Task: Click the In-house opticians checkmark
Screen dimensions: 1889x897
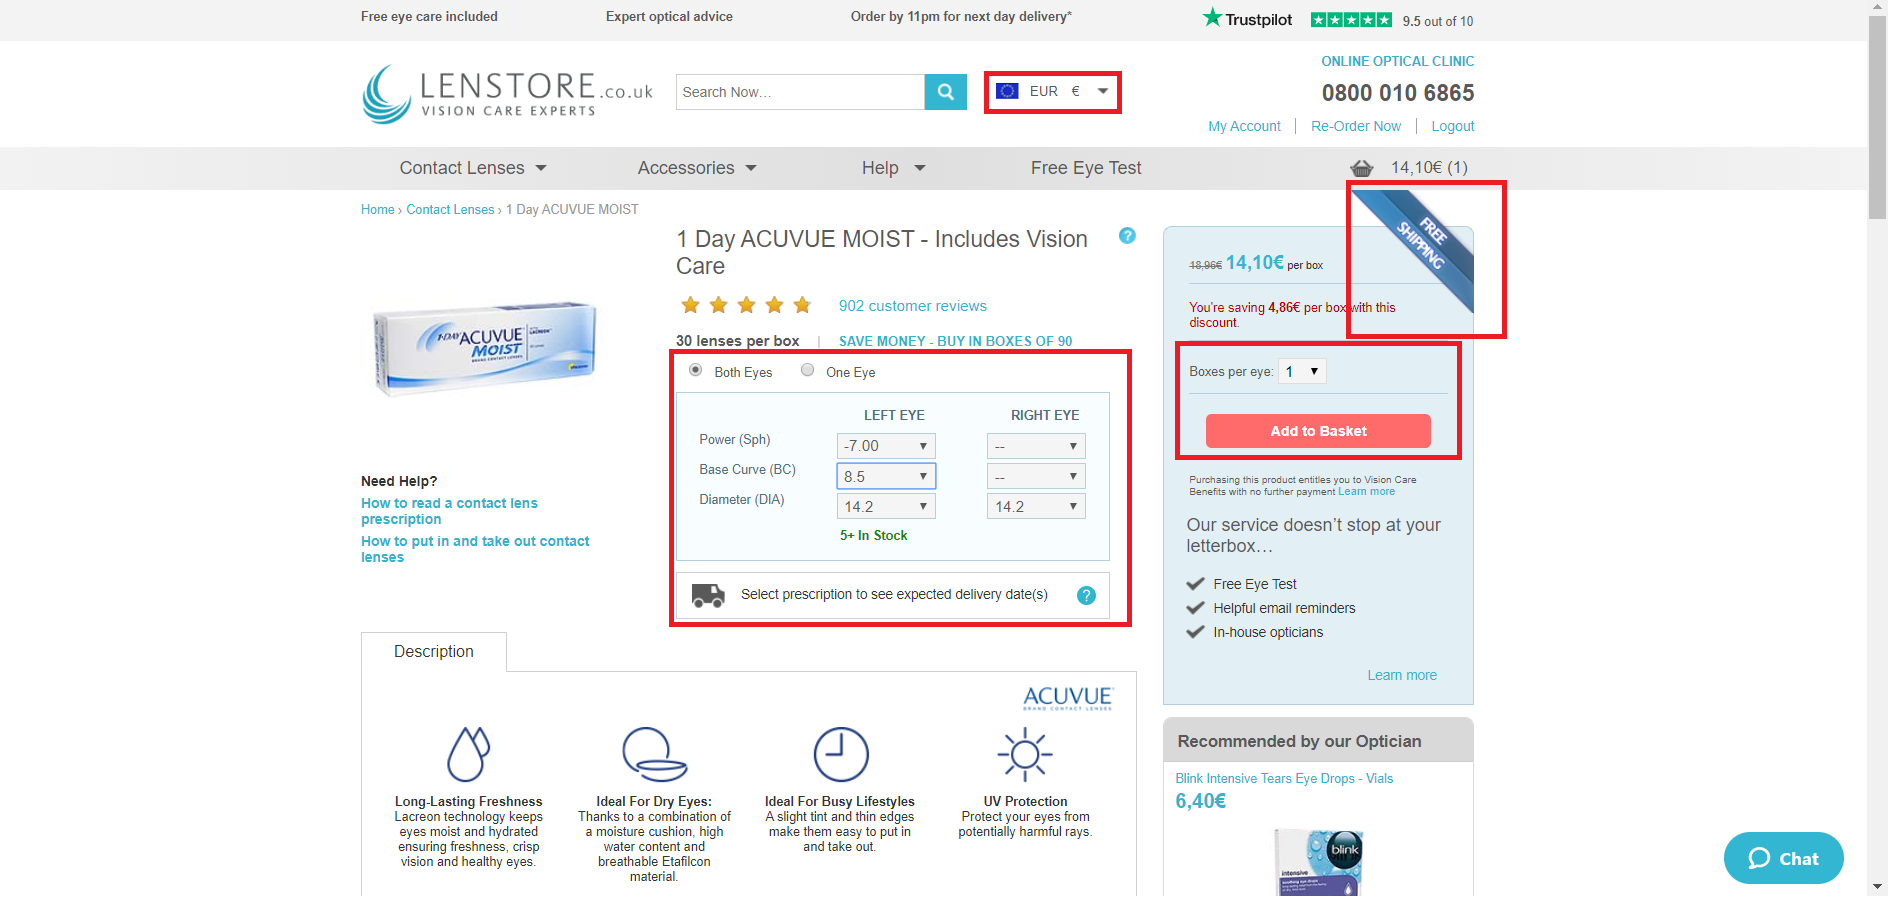Action: [x=1195, y=632]
